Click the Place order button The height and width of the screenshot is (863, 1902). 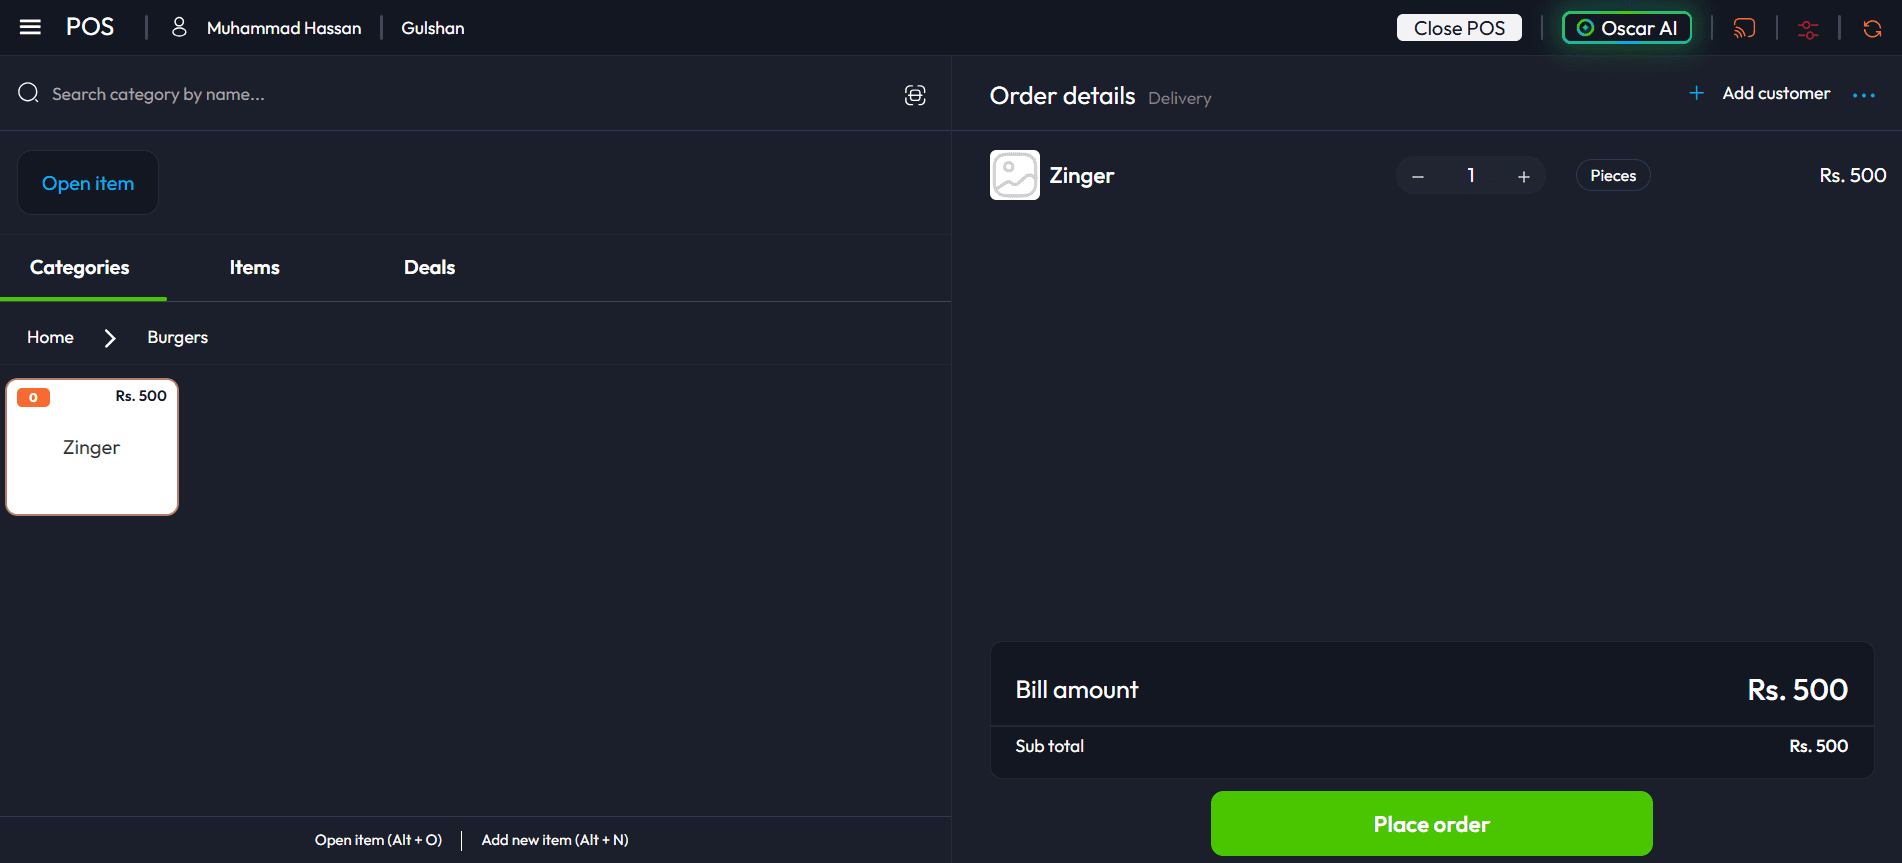click(1431, 823)
